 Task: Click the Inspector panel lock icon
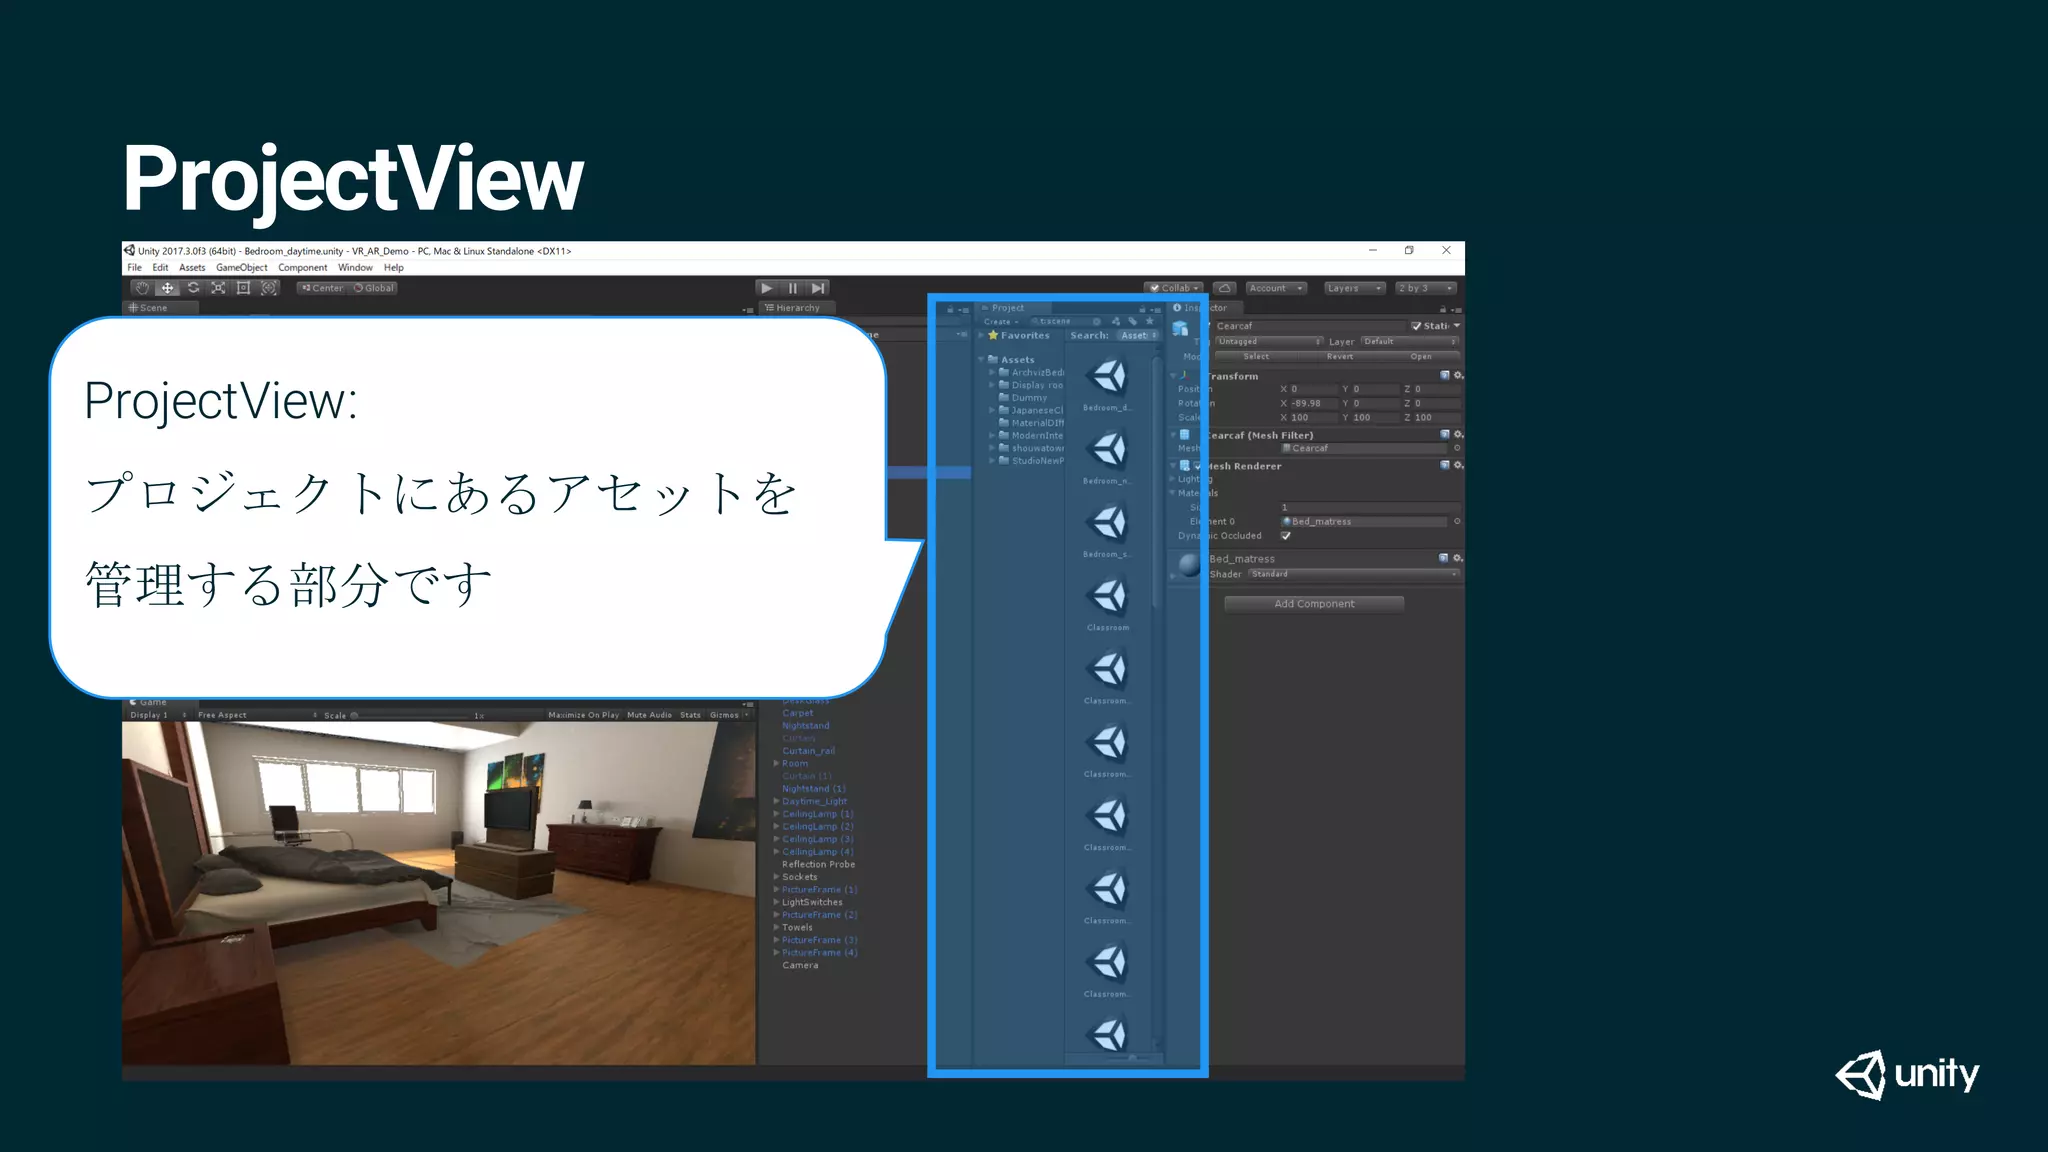(1443, 309)
